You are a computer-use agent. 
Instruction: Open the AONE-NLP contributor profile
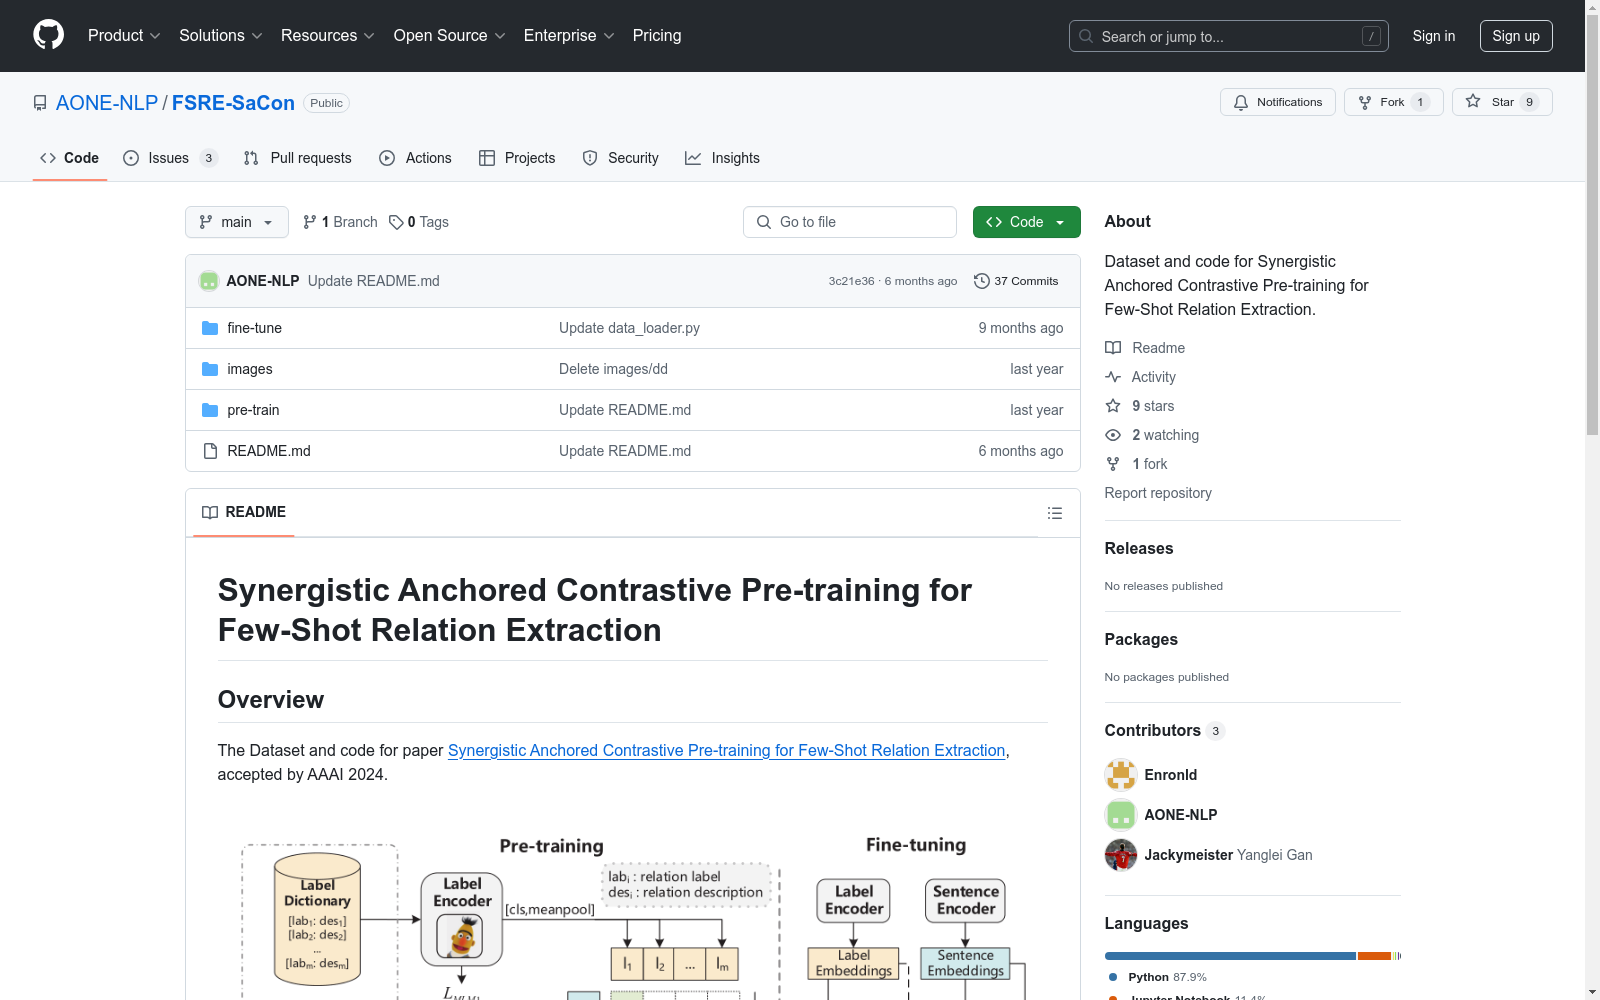click(1181, 815)
